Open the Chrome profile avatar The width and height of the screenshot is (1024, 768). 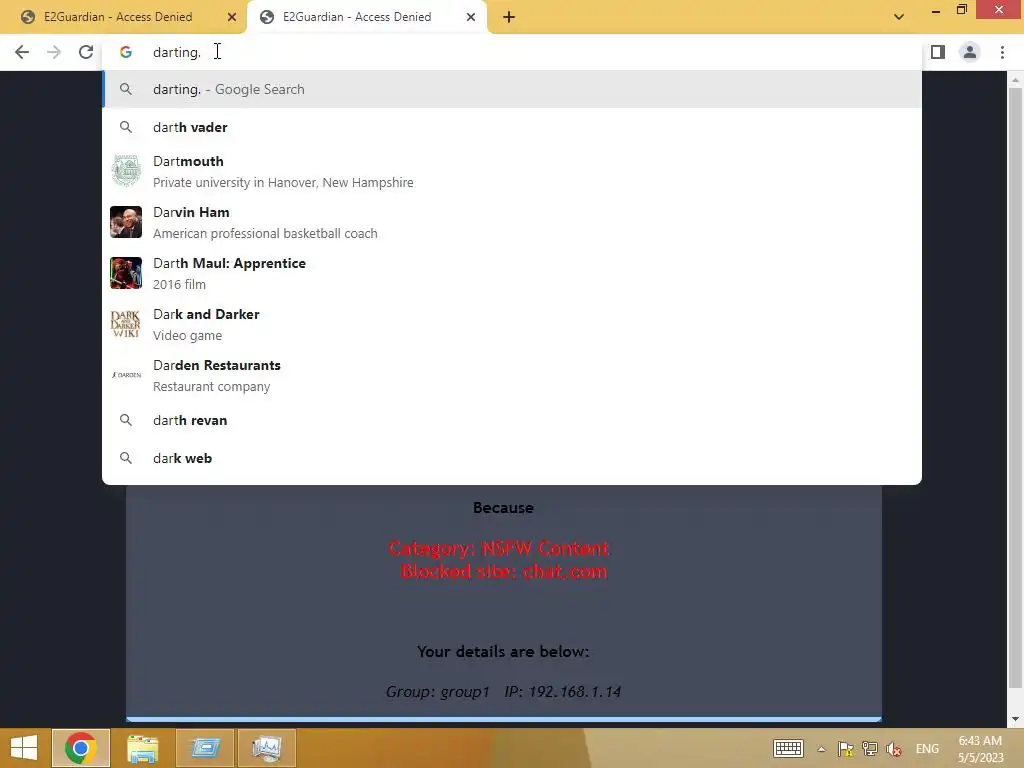tap(970, 52)
